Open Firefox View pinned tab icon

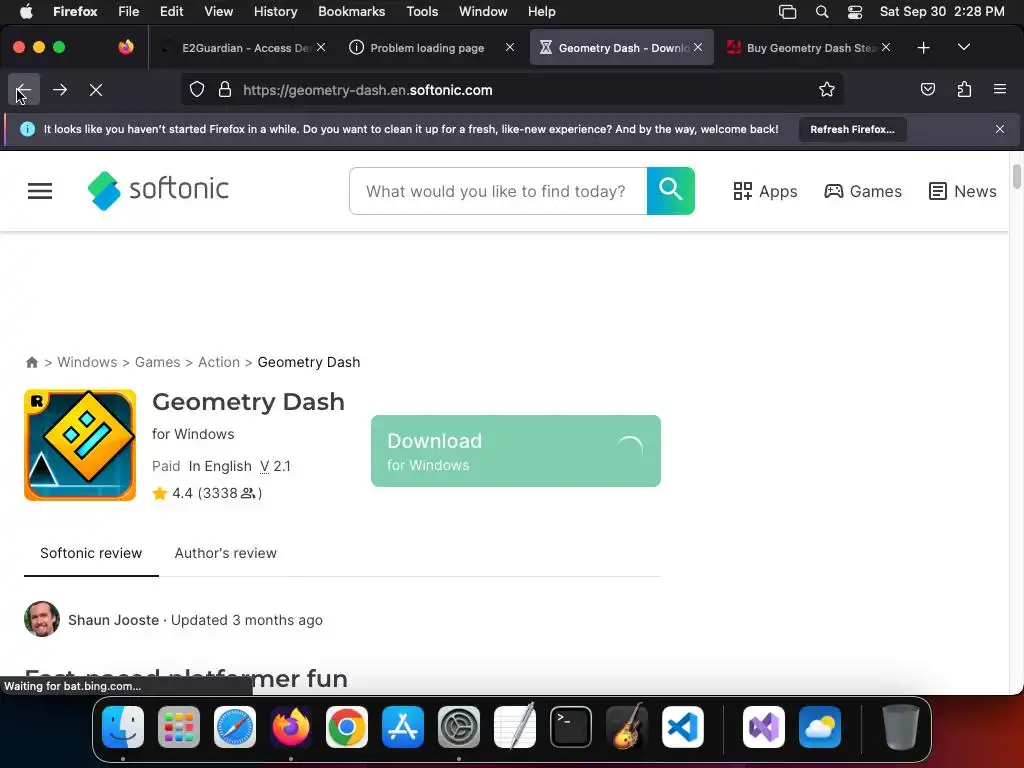point(126,47)
